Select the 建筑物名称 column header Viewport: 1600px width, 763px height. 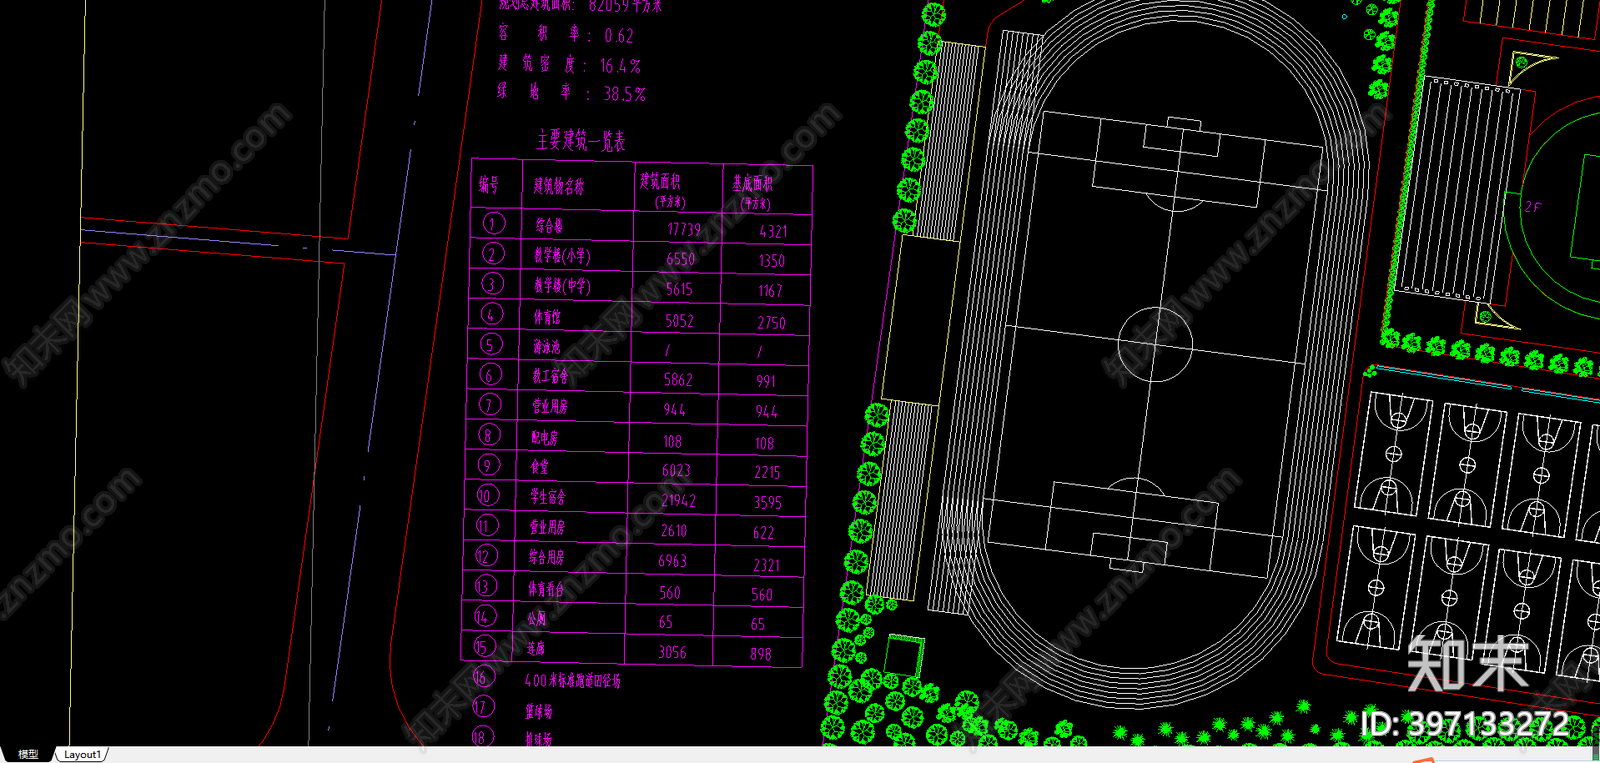click(x=559, y=186)
